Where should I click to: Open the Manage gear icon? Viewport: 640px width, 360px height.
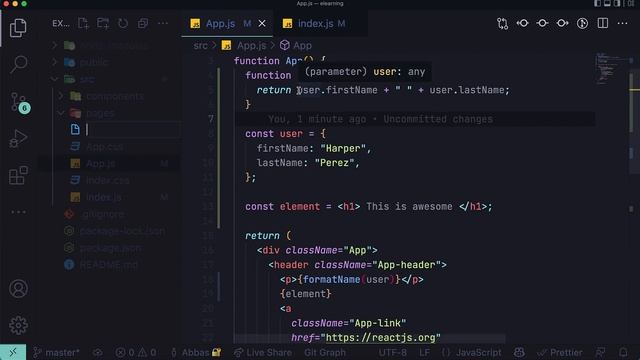click(x=18, y=325)
